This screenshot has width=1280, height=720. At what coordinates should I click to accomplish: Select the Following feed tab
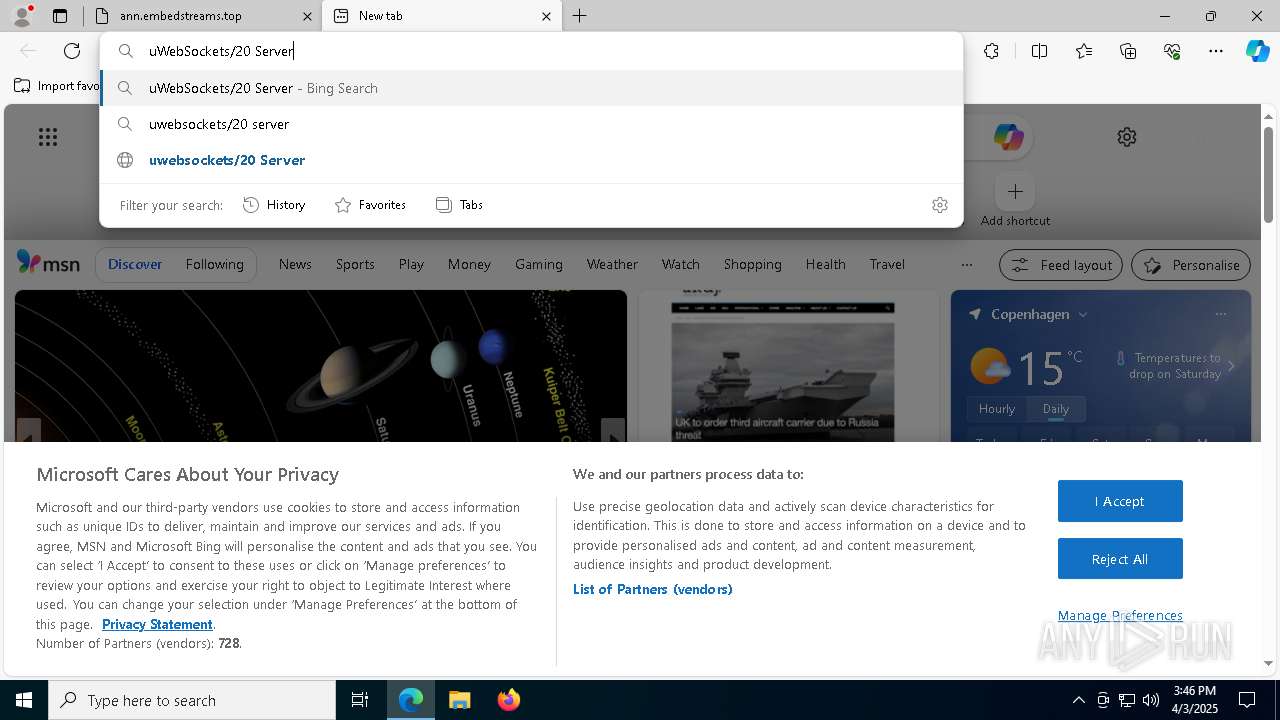coord(214,264)
